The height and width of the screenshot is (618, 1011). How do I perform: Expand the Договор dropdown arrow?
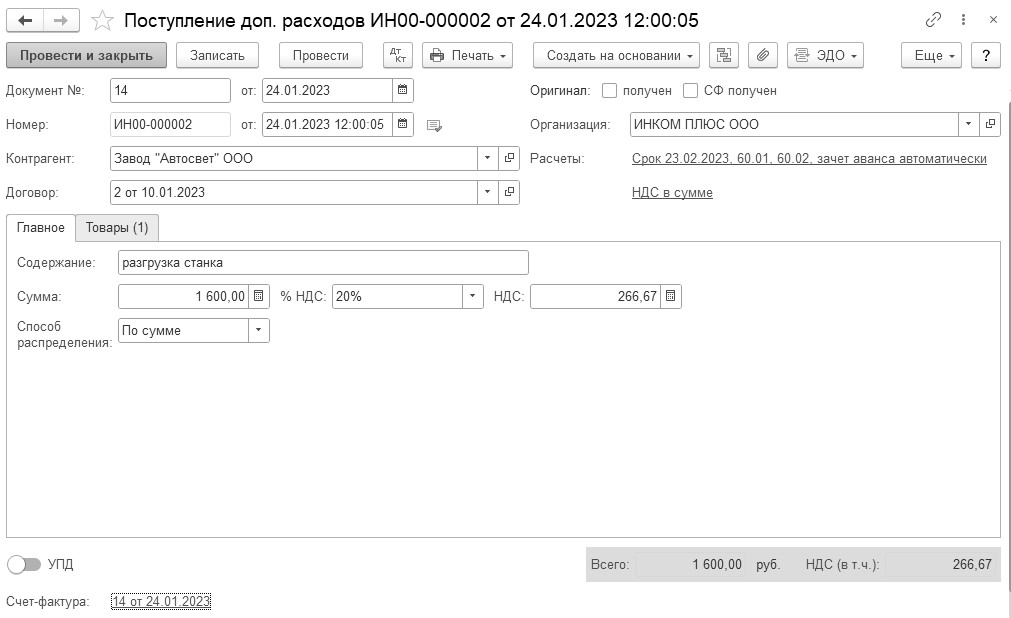pos(487,192)
